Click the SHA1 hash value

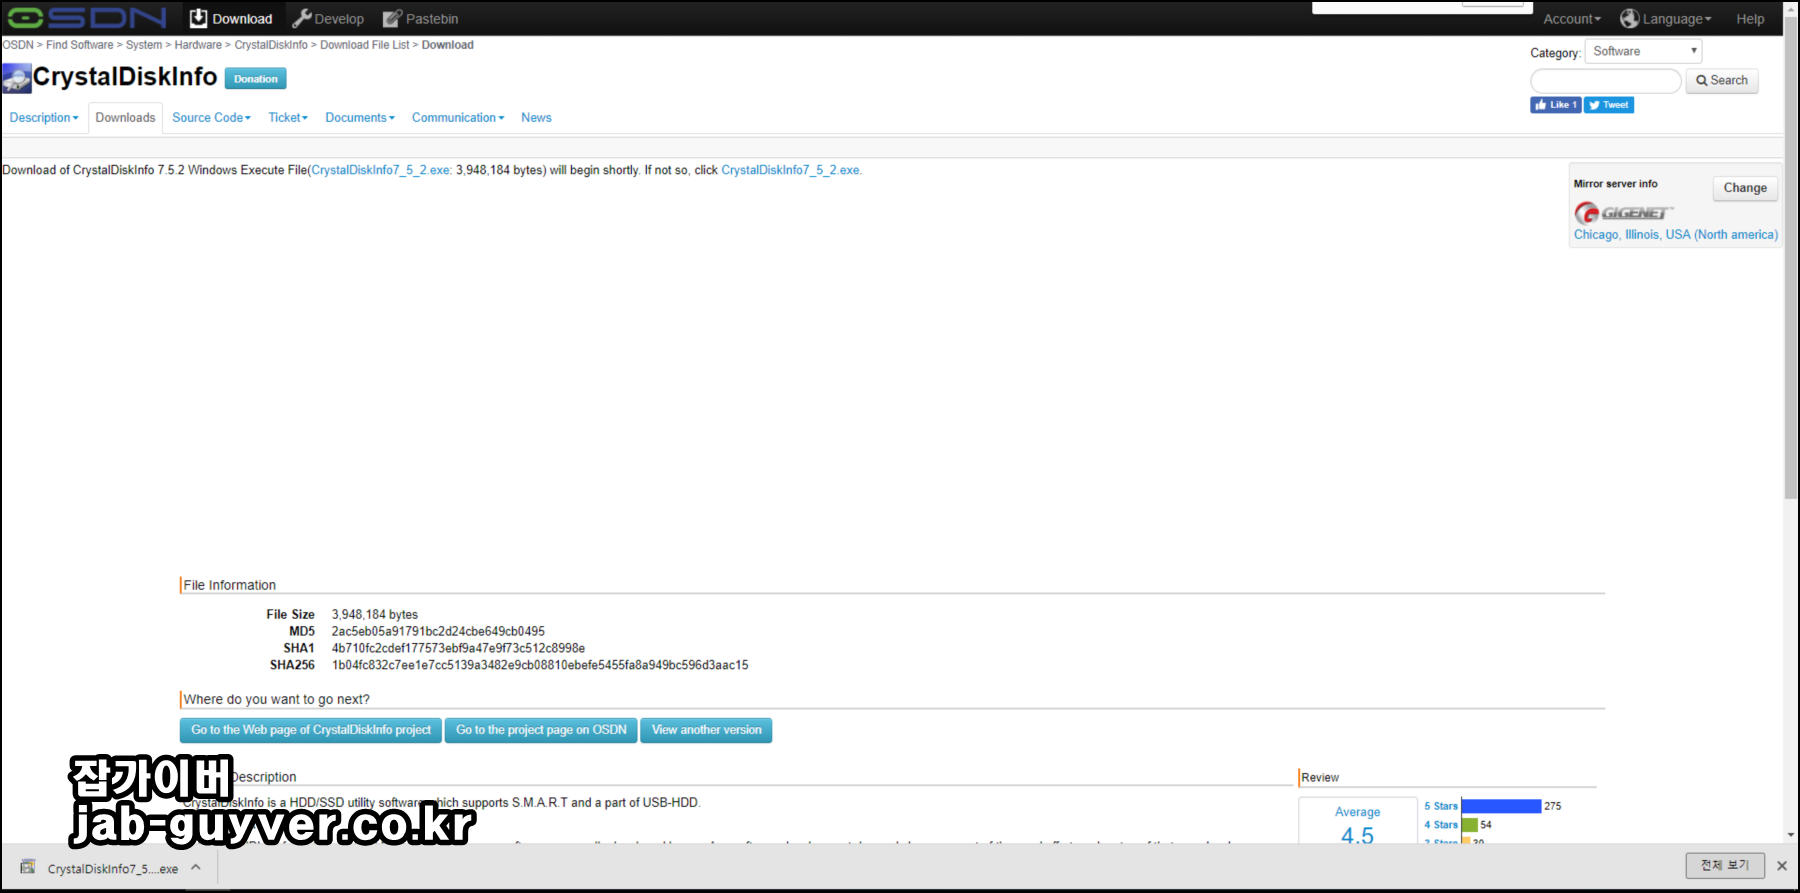pyautogui.click(x=458, y=648)
